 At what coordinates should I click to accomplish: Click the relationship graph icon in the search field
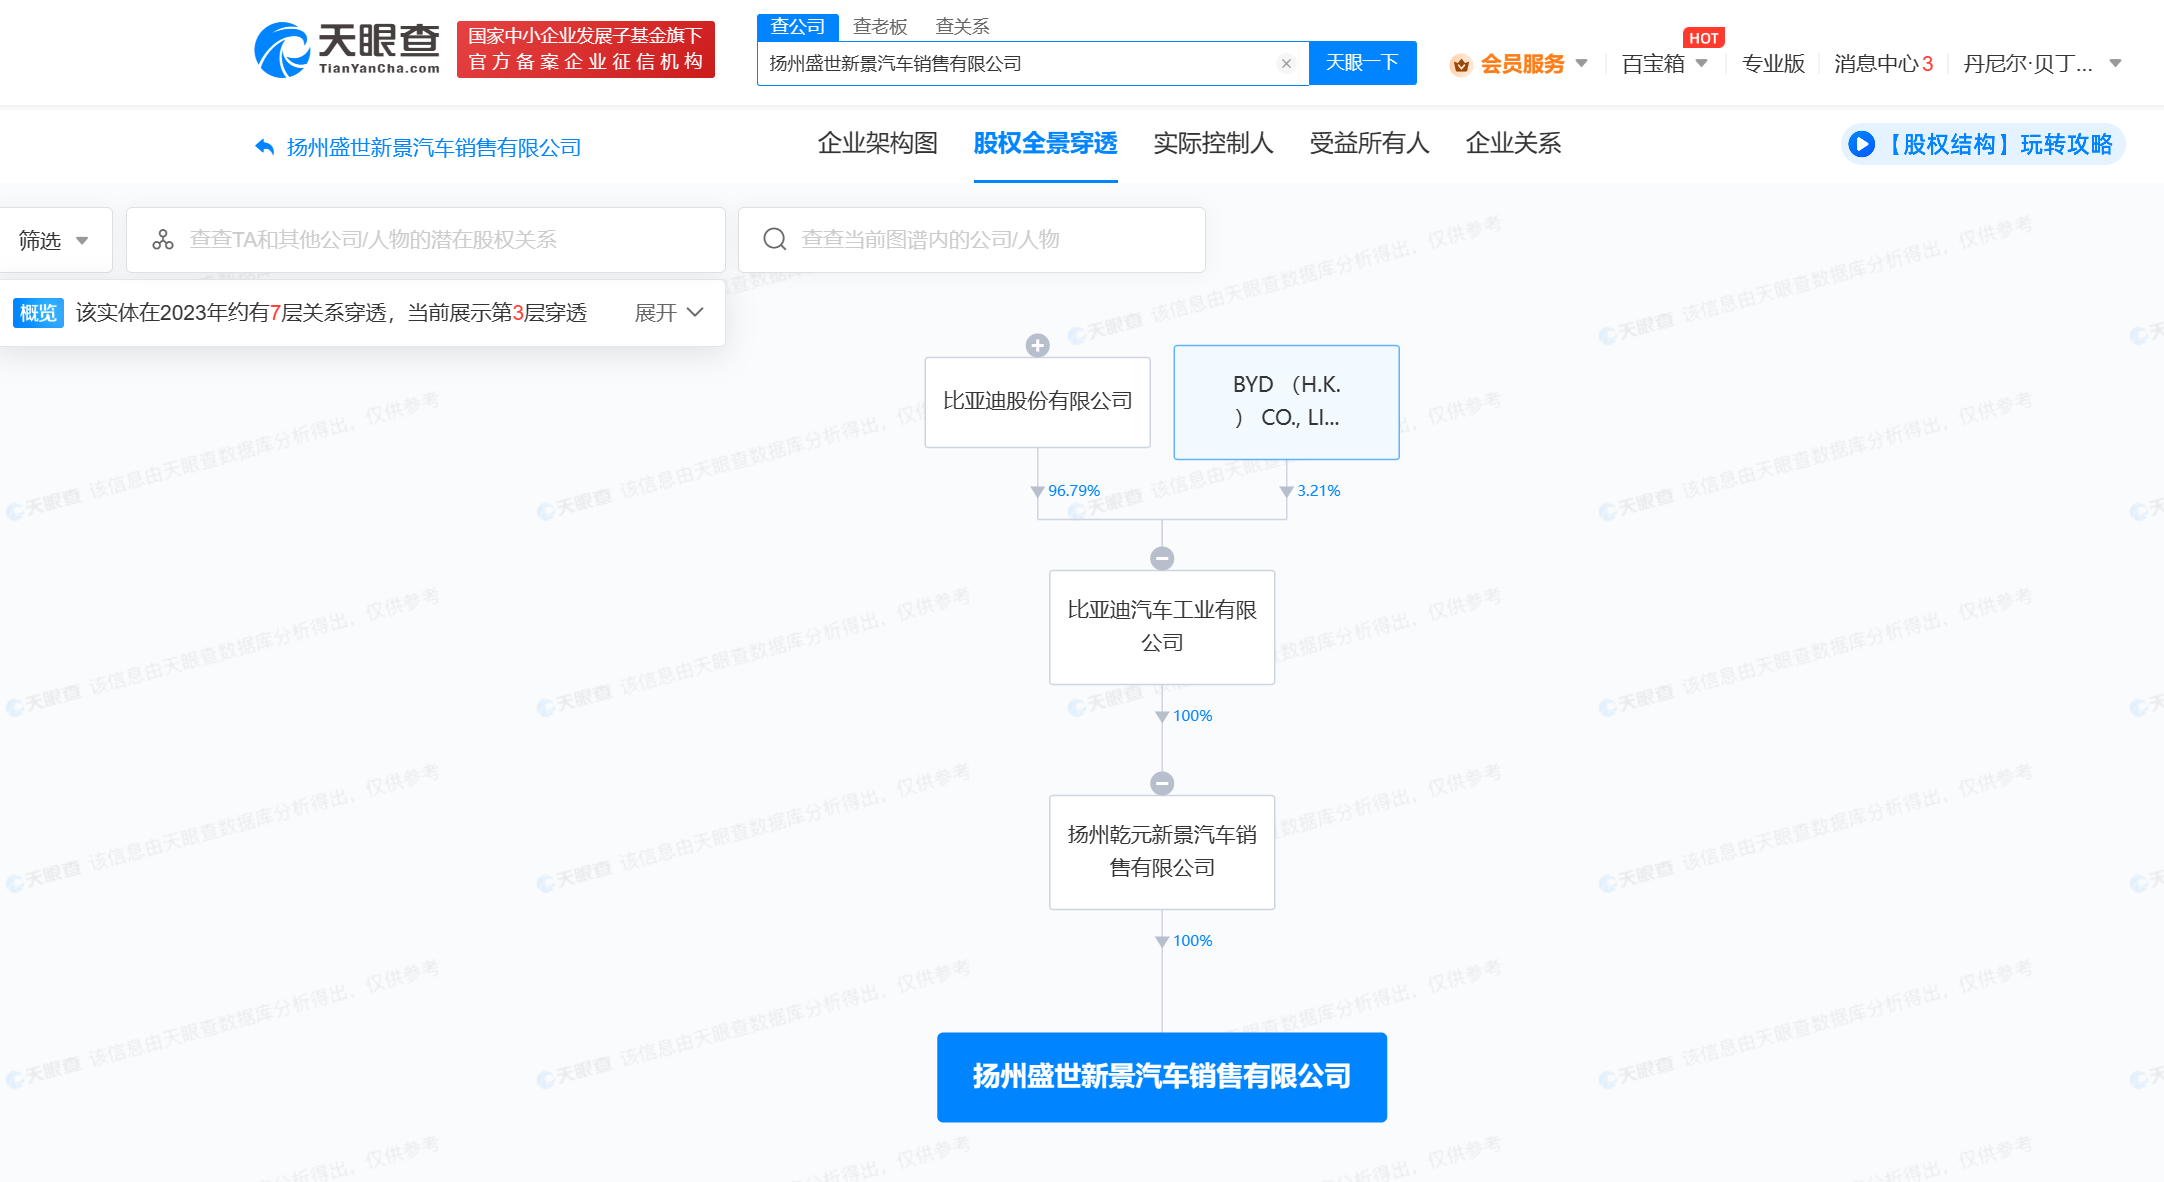pos(163,240)
